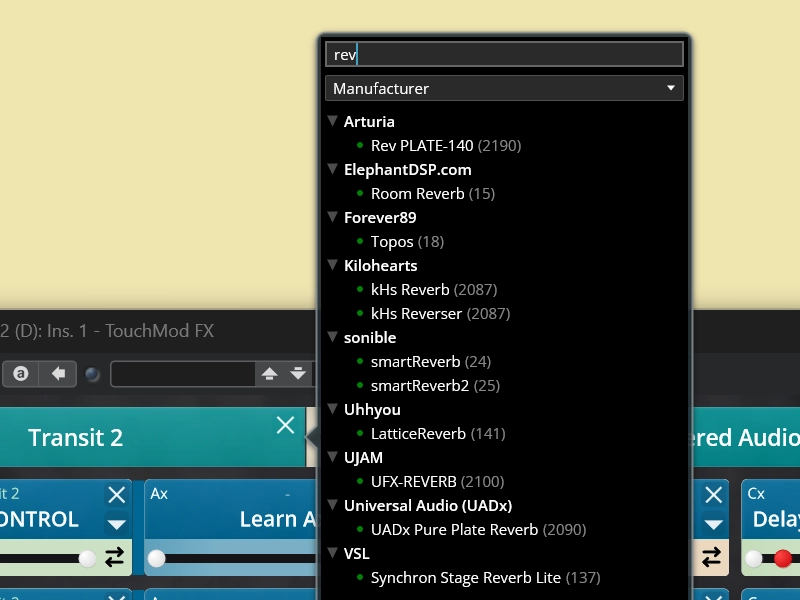
Task: Collapse the UJAM group
Action: click(x=333, y=457)
